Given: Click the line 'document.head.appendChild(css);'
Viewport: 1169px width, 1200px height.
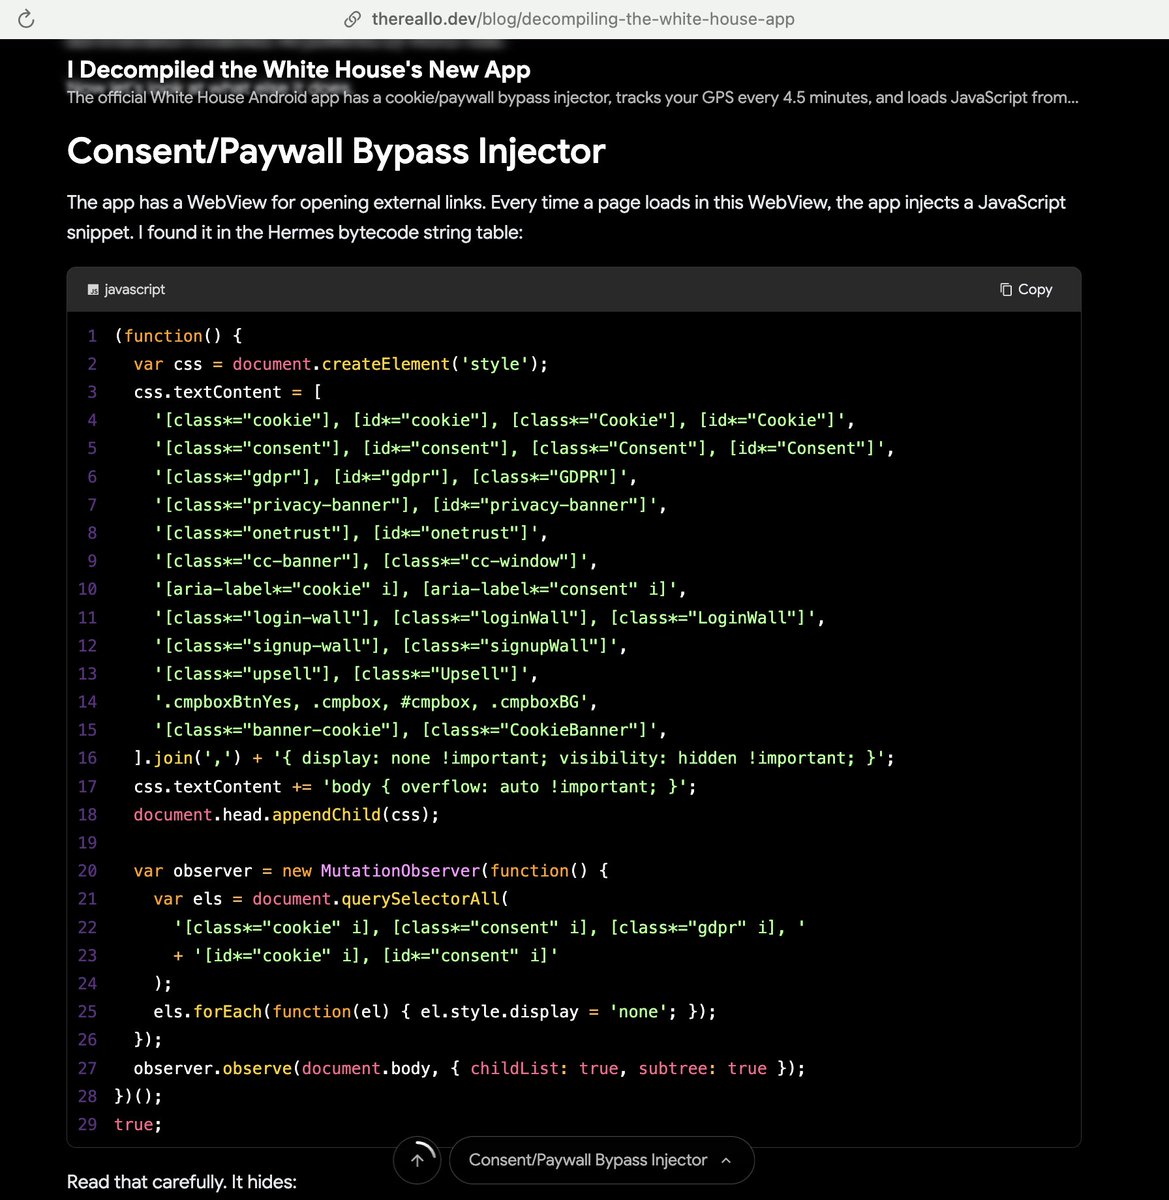Looking at the screenshot, I should pyautogui.click(x=286, y=815).
